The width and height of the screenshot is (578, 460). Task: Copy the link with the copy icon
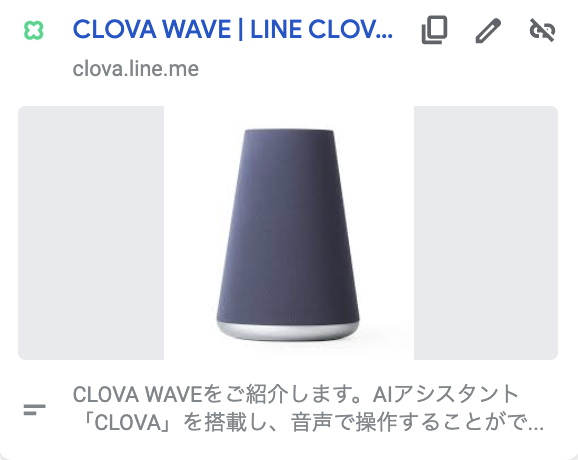(x=435, y=30)
